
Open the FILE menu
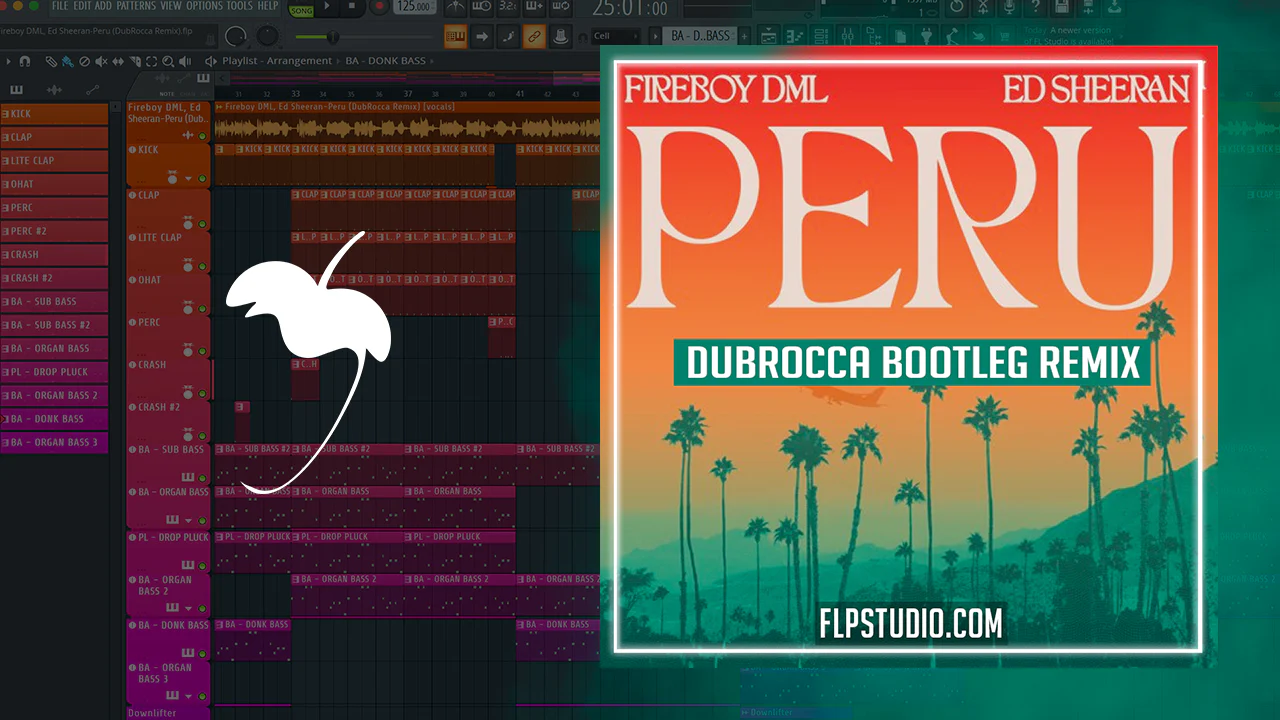[60, 6]
